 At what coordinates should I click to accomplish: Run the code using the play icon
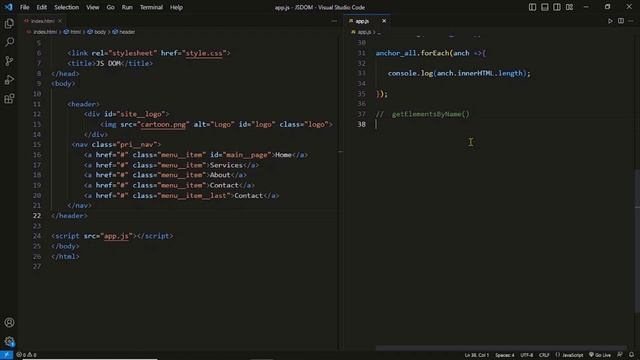(x=610, y=21)
